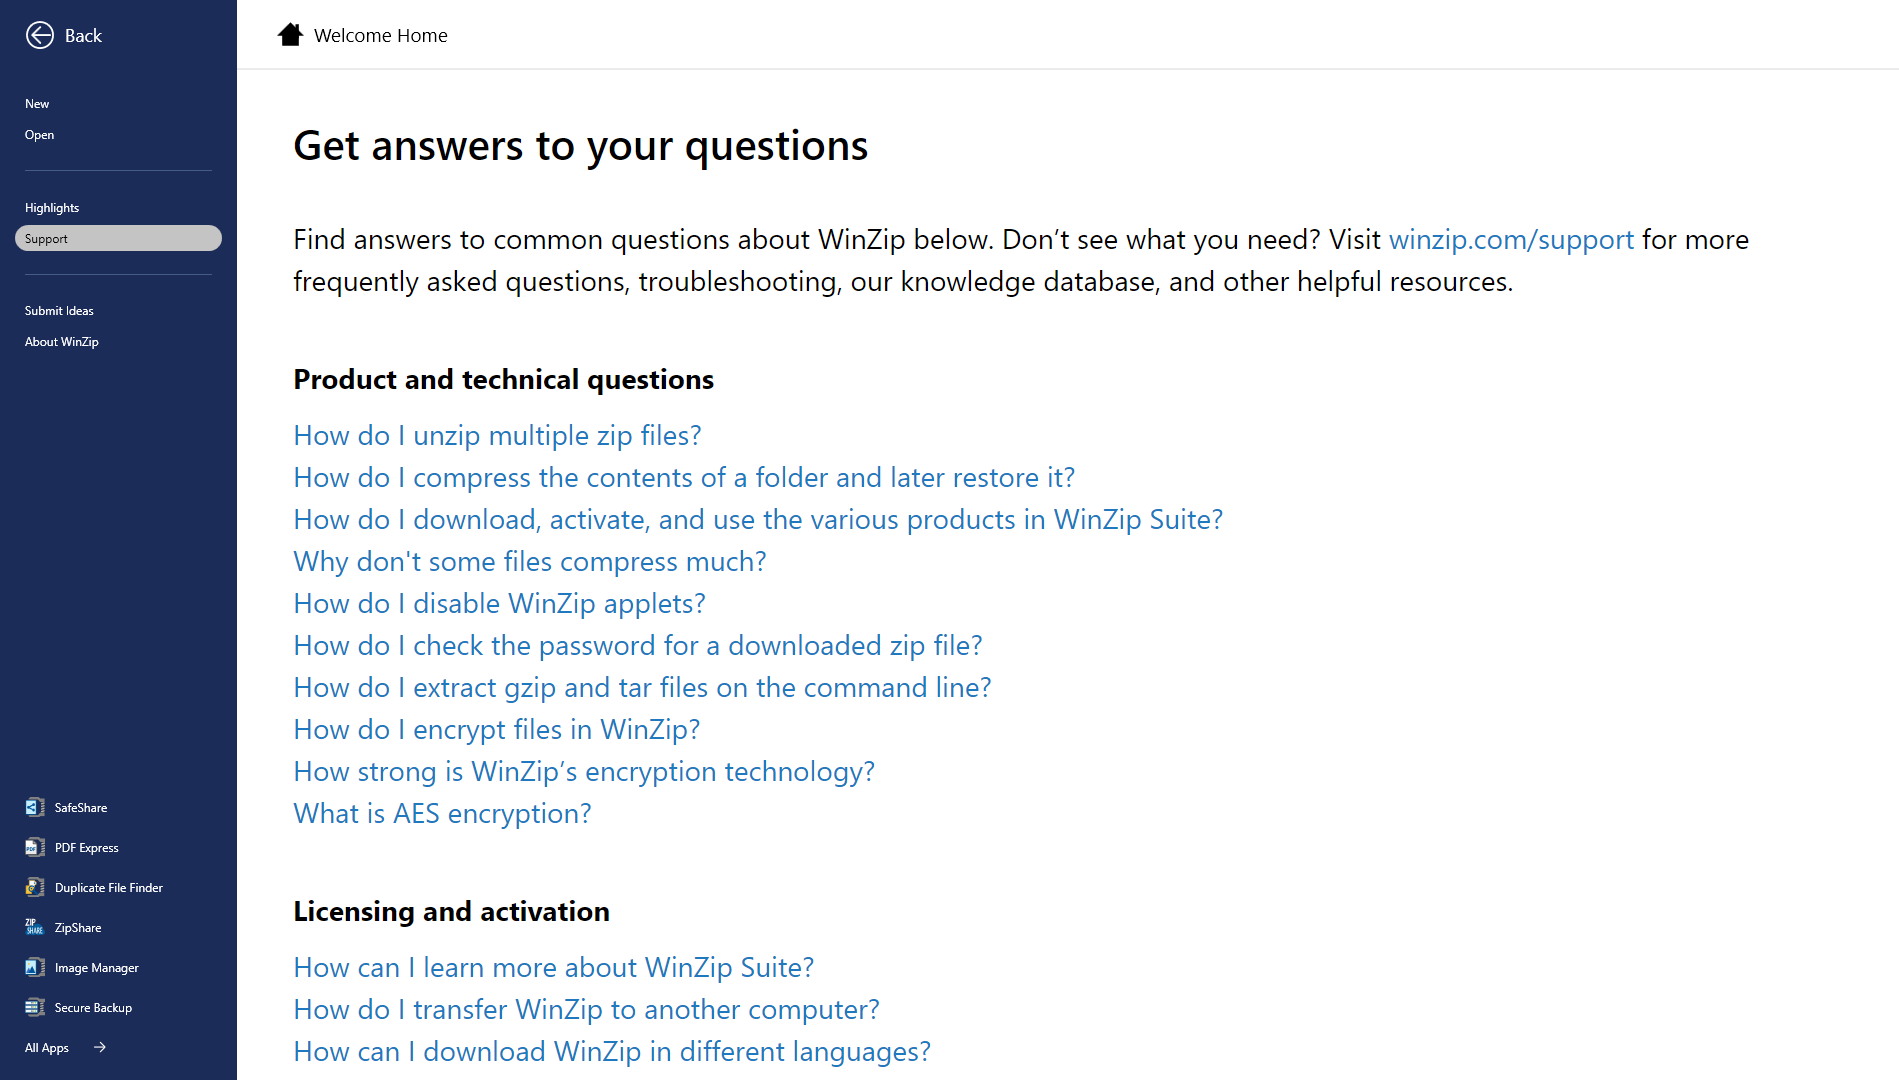The image size is (1899, 1080).
Task: Click the Back arrow icon
Action: click(40, 35)
